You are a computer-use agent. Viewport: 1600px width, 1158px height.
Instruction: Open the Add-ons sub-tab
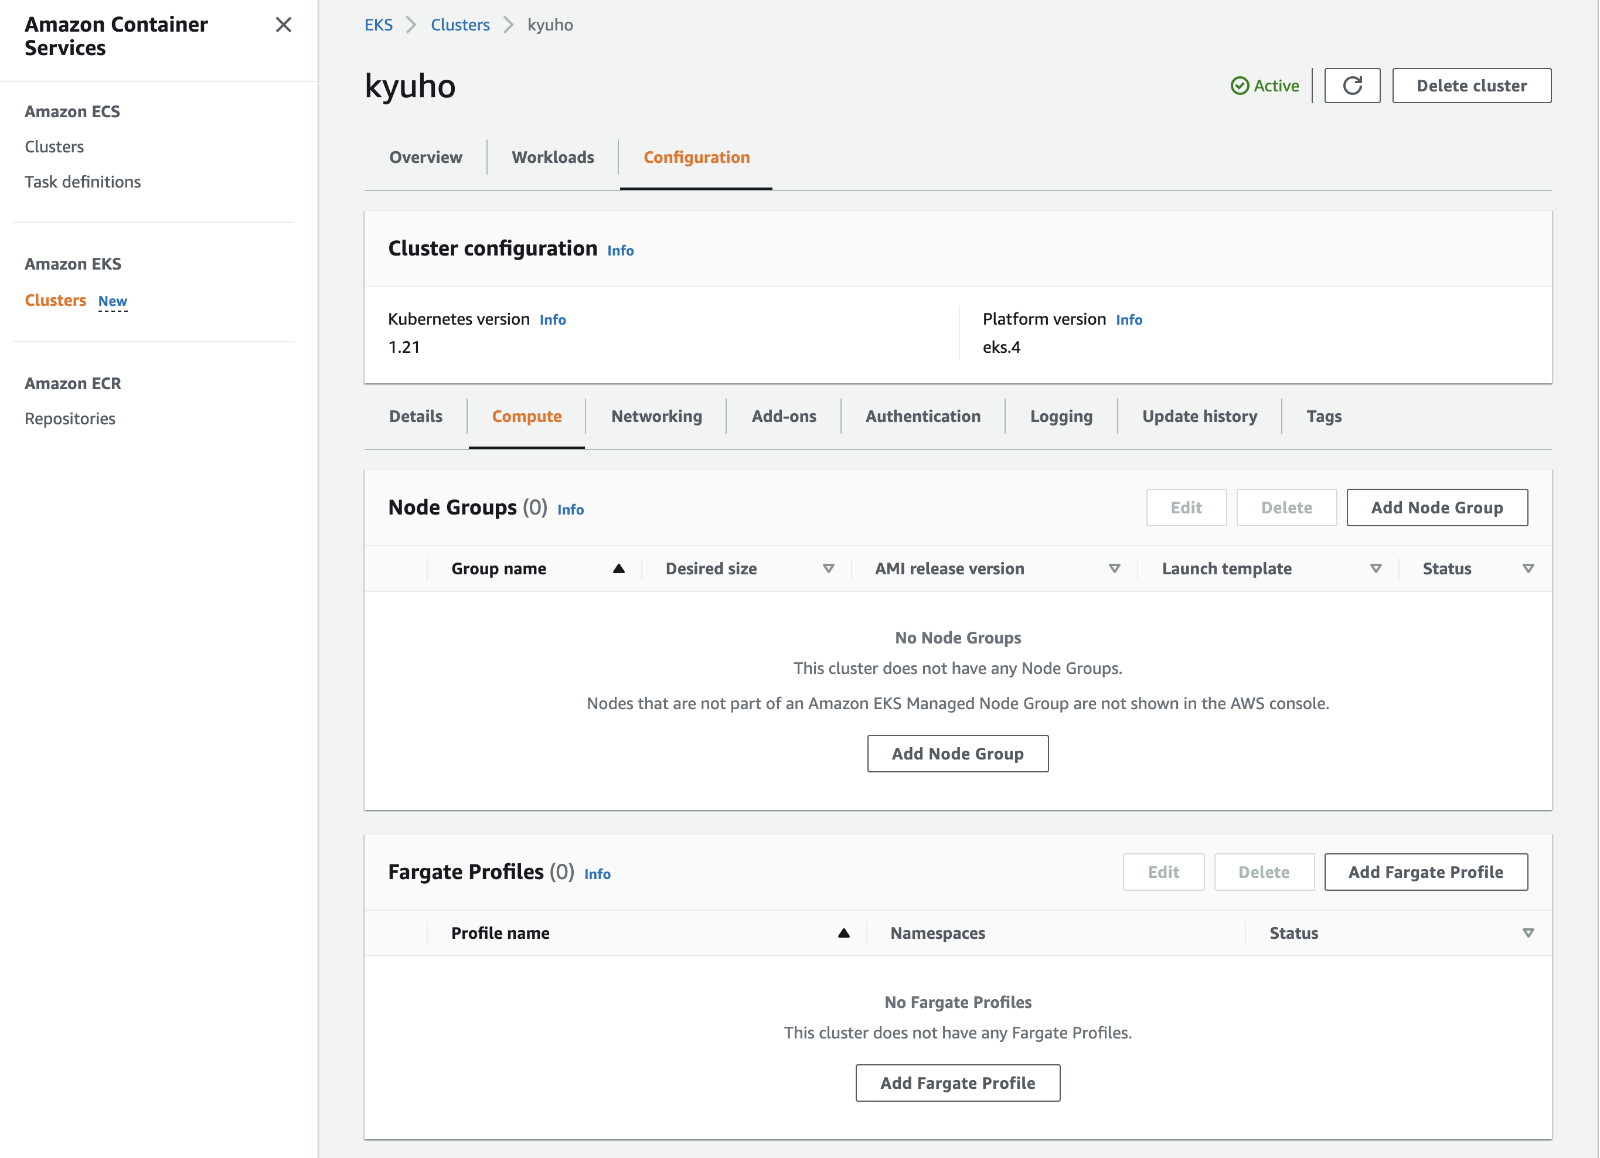(x=784, y=417)
